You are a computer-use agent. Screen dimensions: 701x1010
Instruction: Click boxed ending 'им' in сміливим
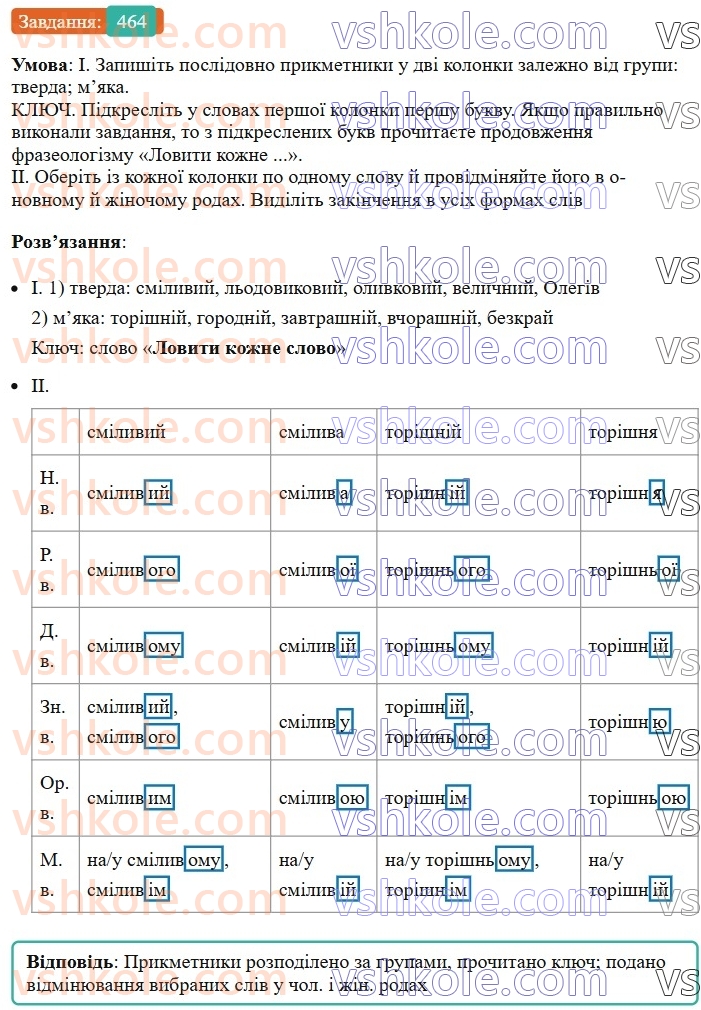[159, 798]
